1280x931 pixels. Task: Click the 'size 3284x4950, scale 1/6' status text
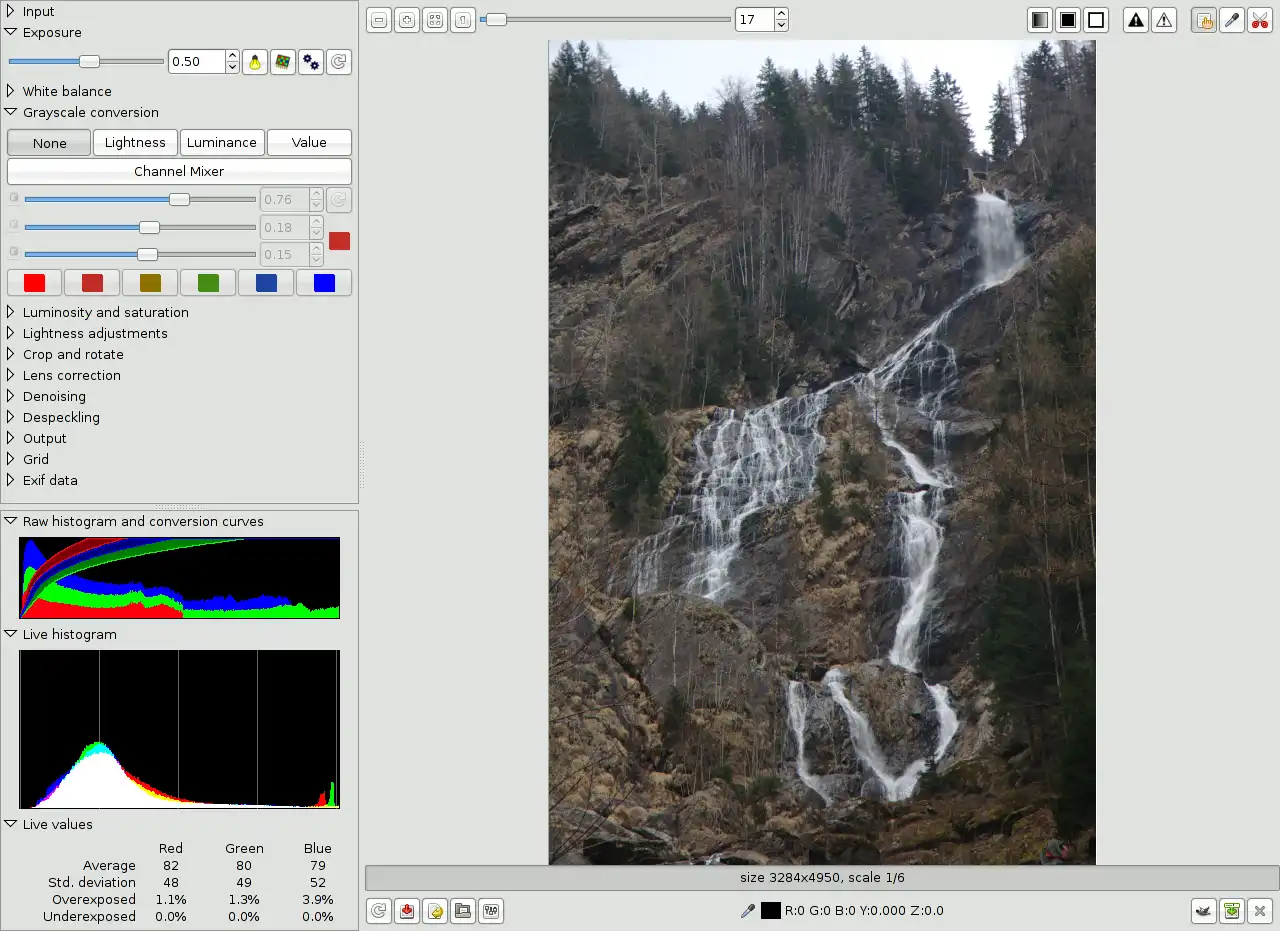point(822,878)
